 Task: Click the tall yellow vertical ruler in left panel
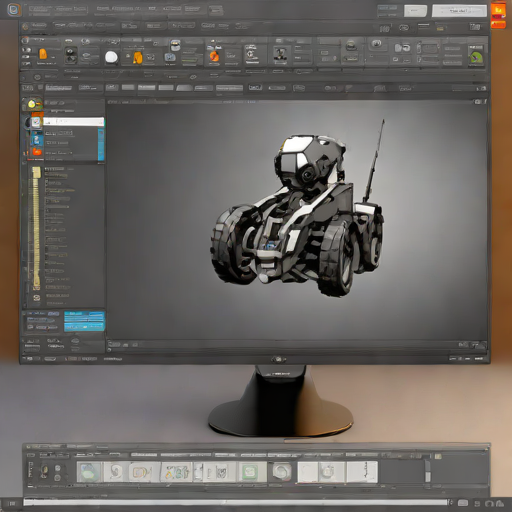point(36,228)
